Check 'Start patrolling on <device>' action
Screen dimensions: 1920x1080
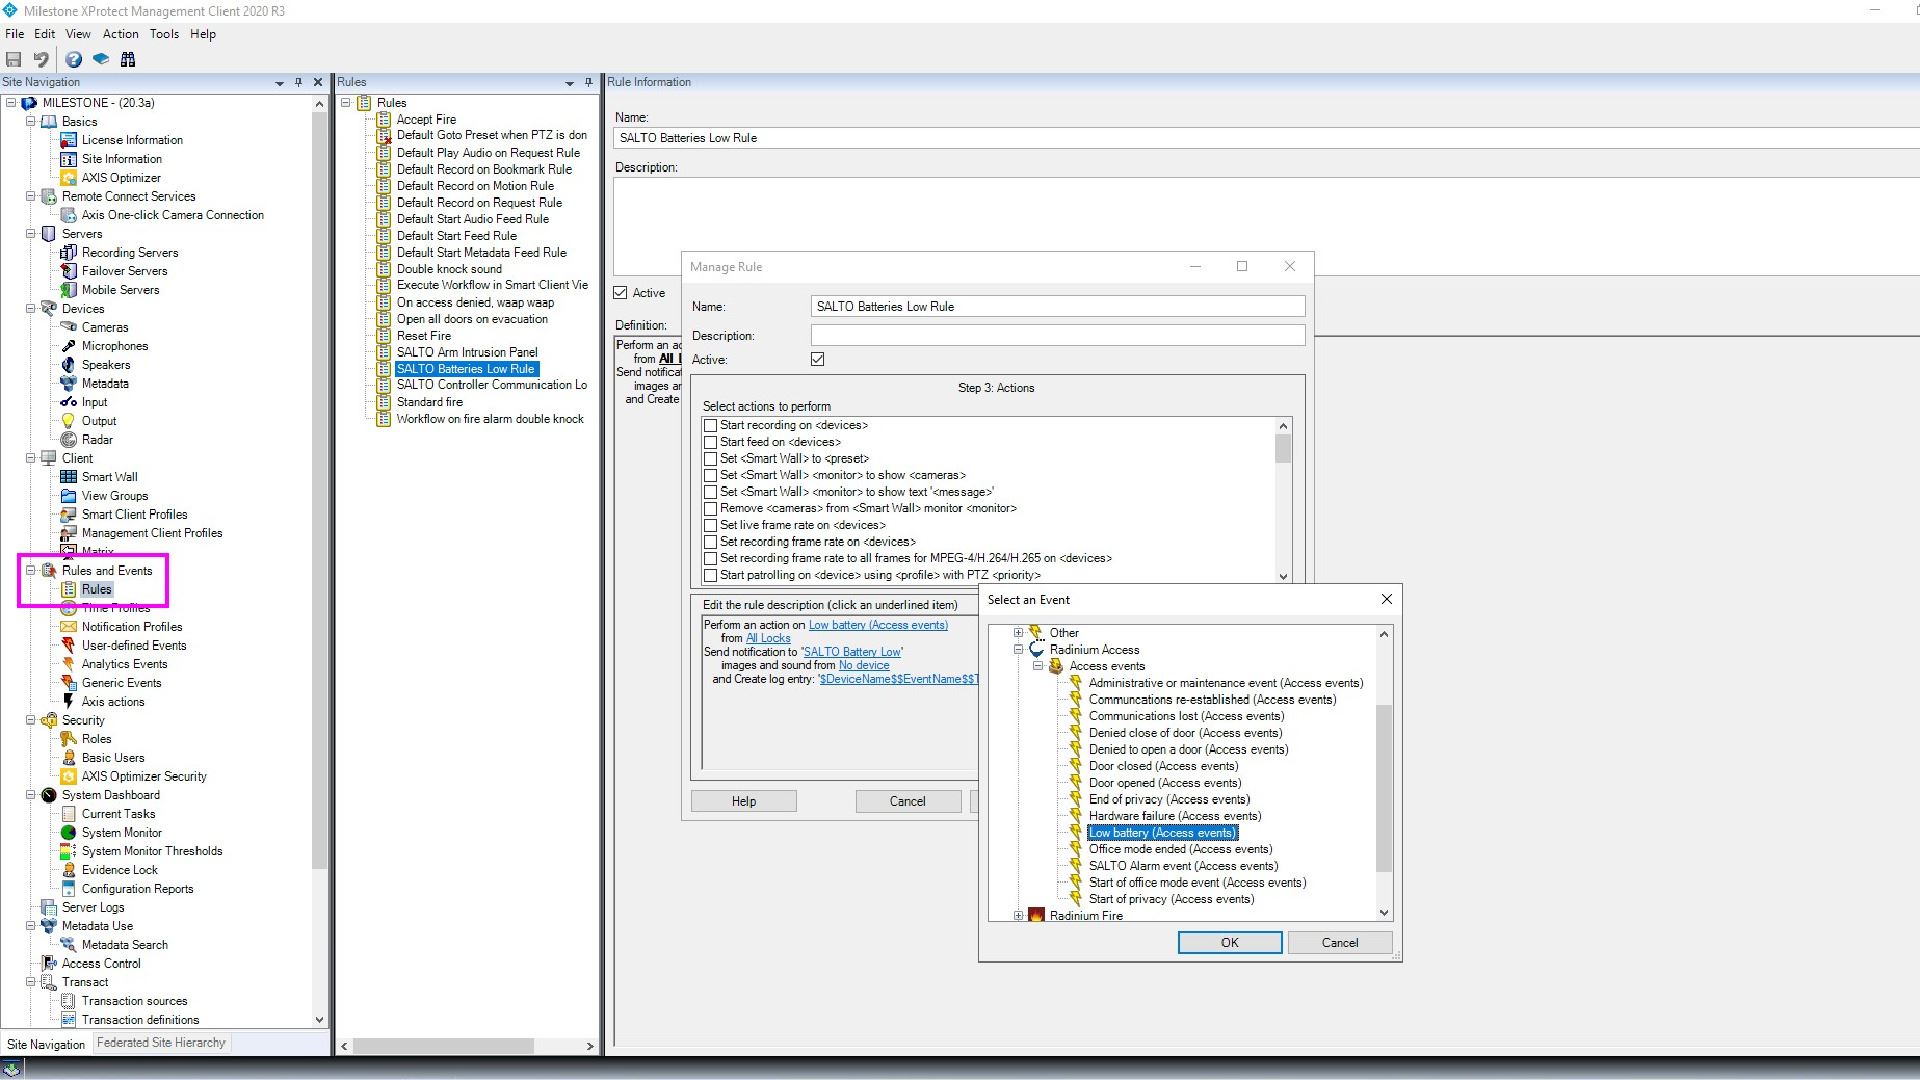(711, 575)
